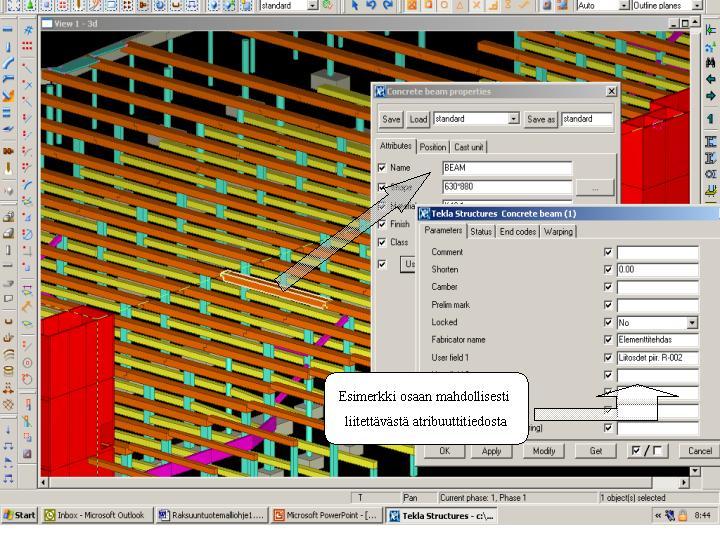The image size is (720, 540).
Task: Switch to the Attributes tab
Action: coord(395,146)
